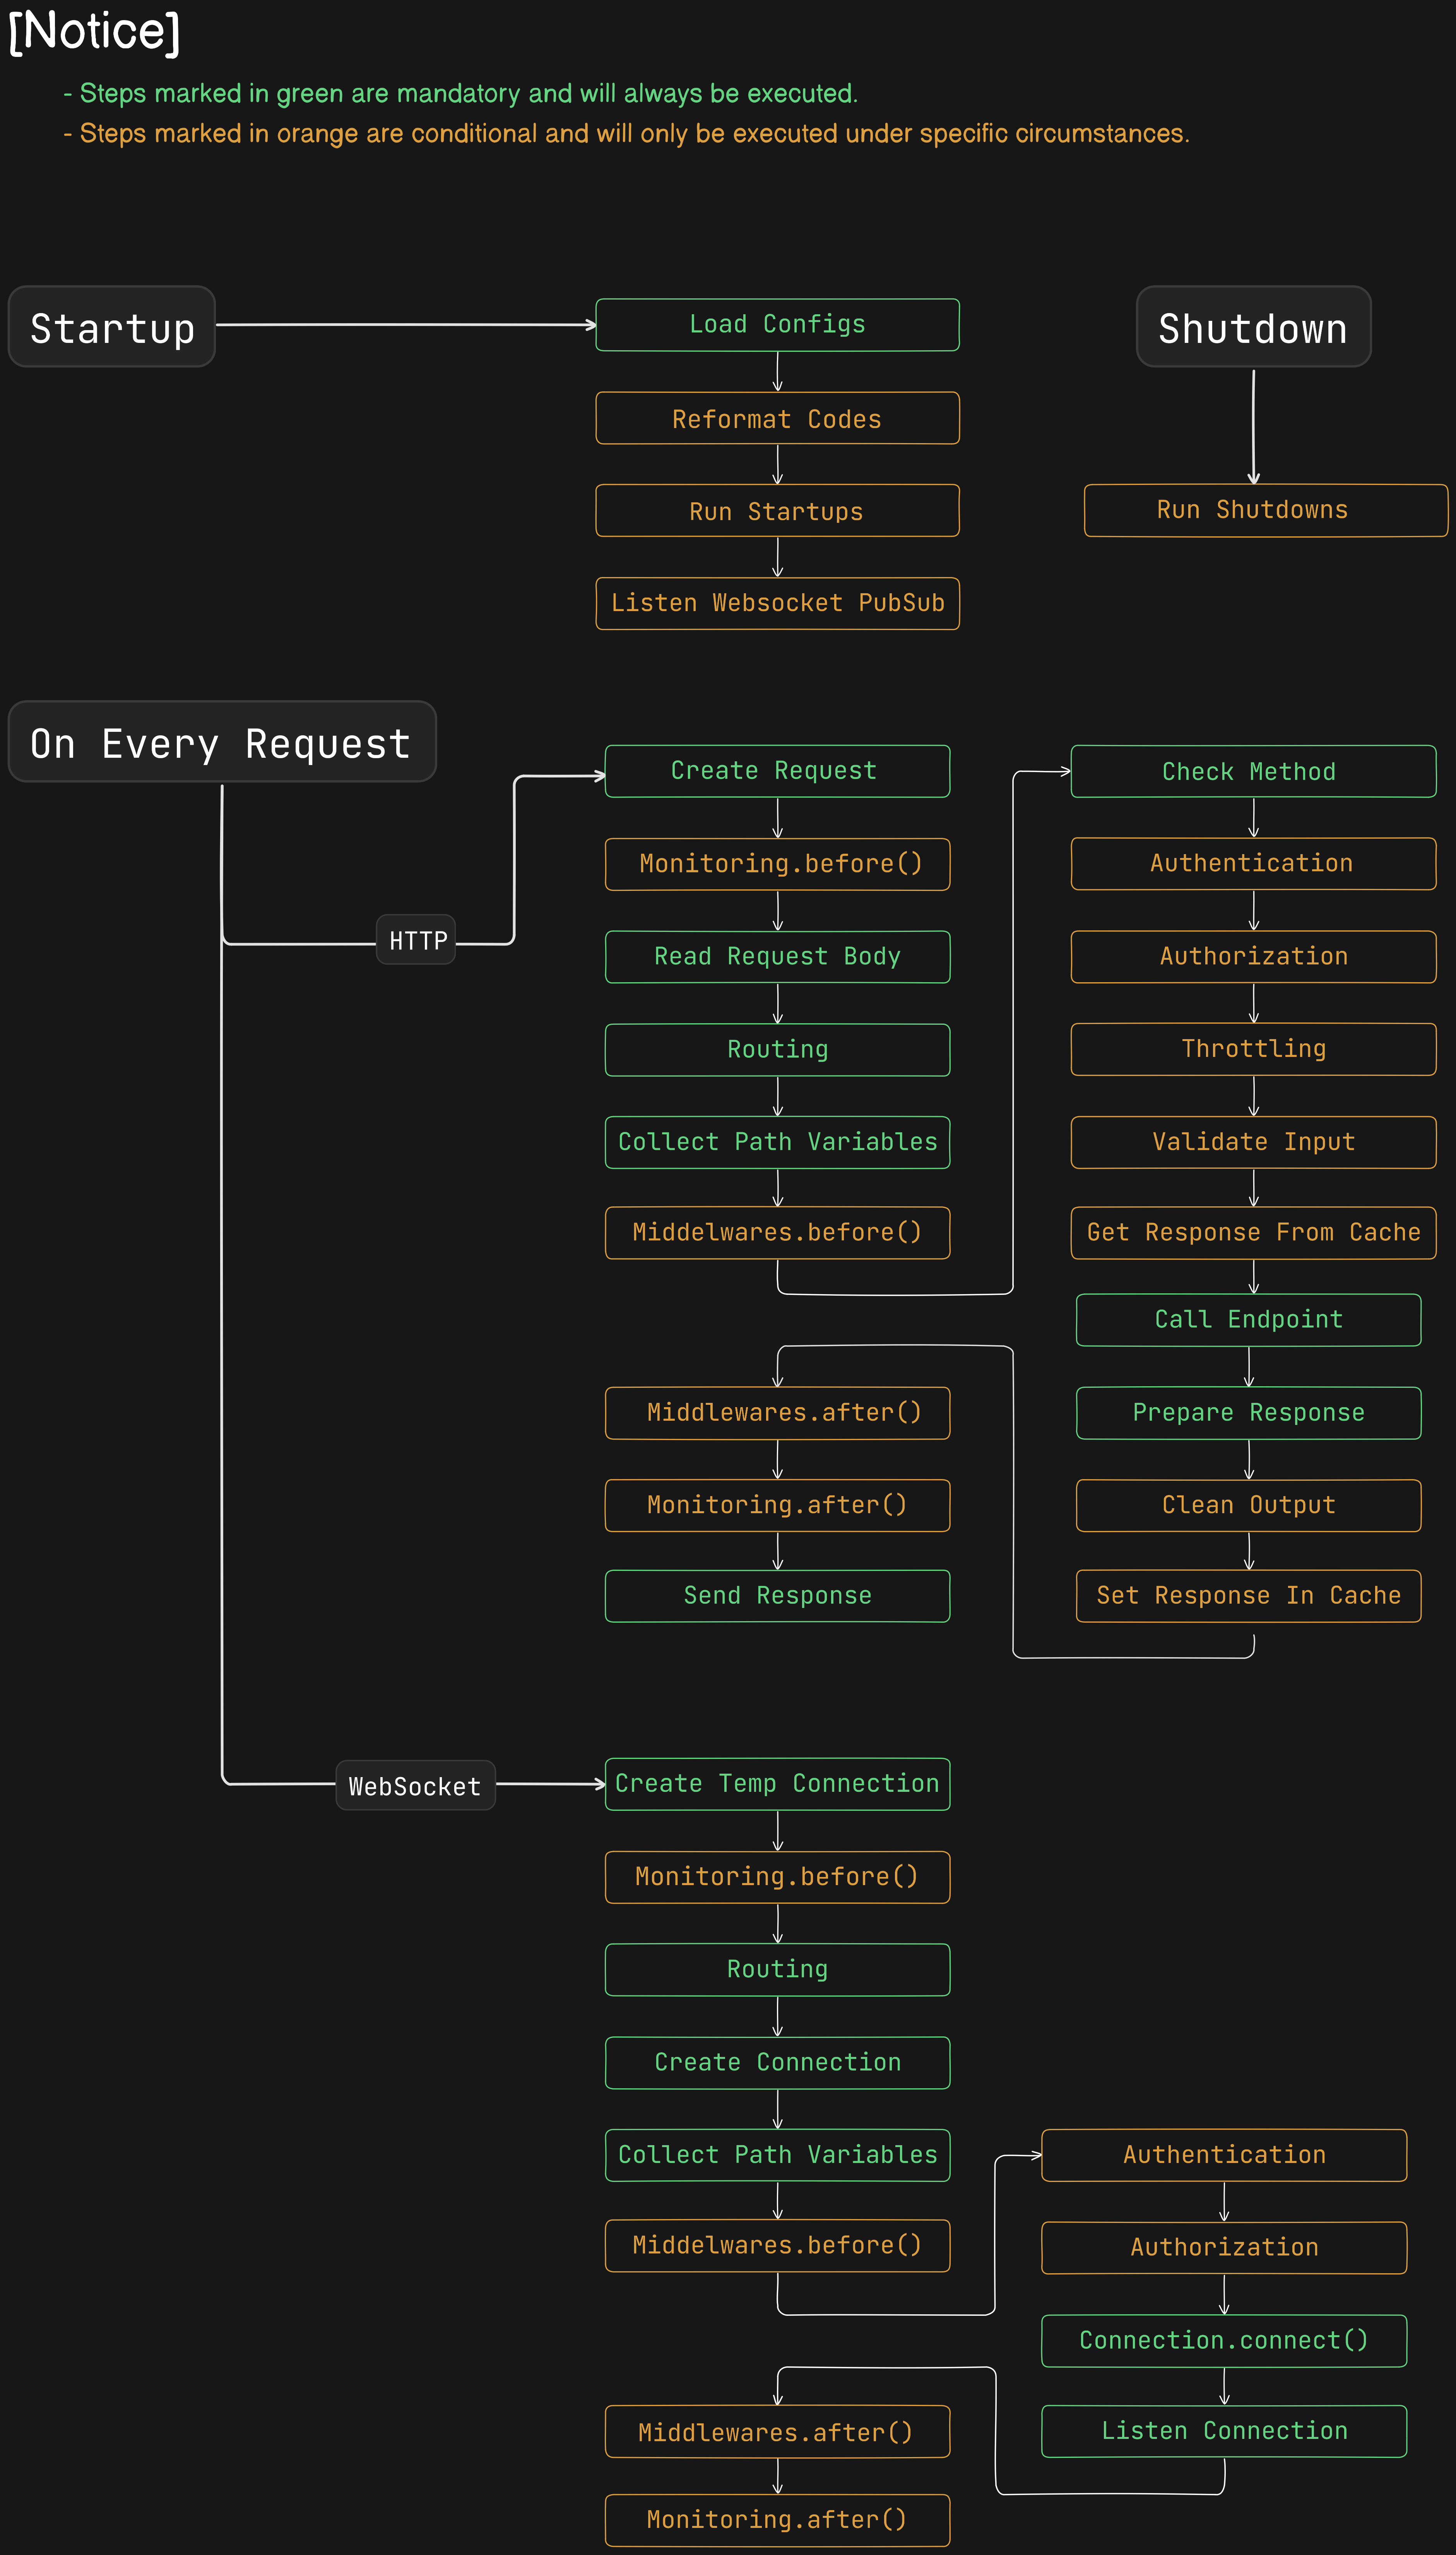Select Authorization above Connection.connect()

point(1224,2248)
